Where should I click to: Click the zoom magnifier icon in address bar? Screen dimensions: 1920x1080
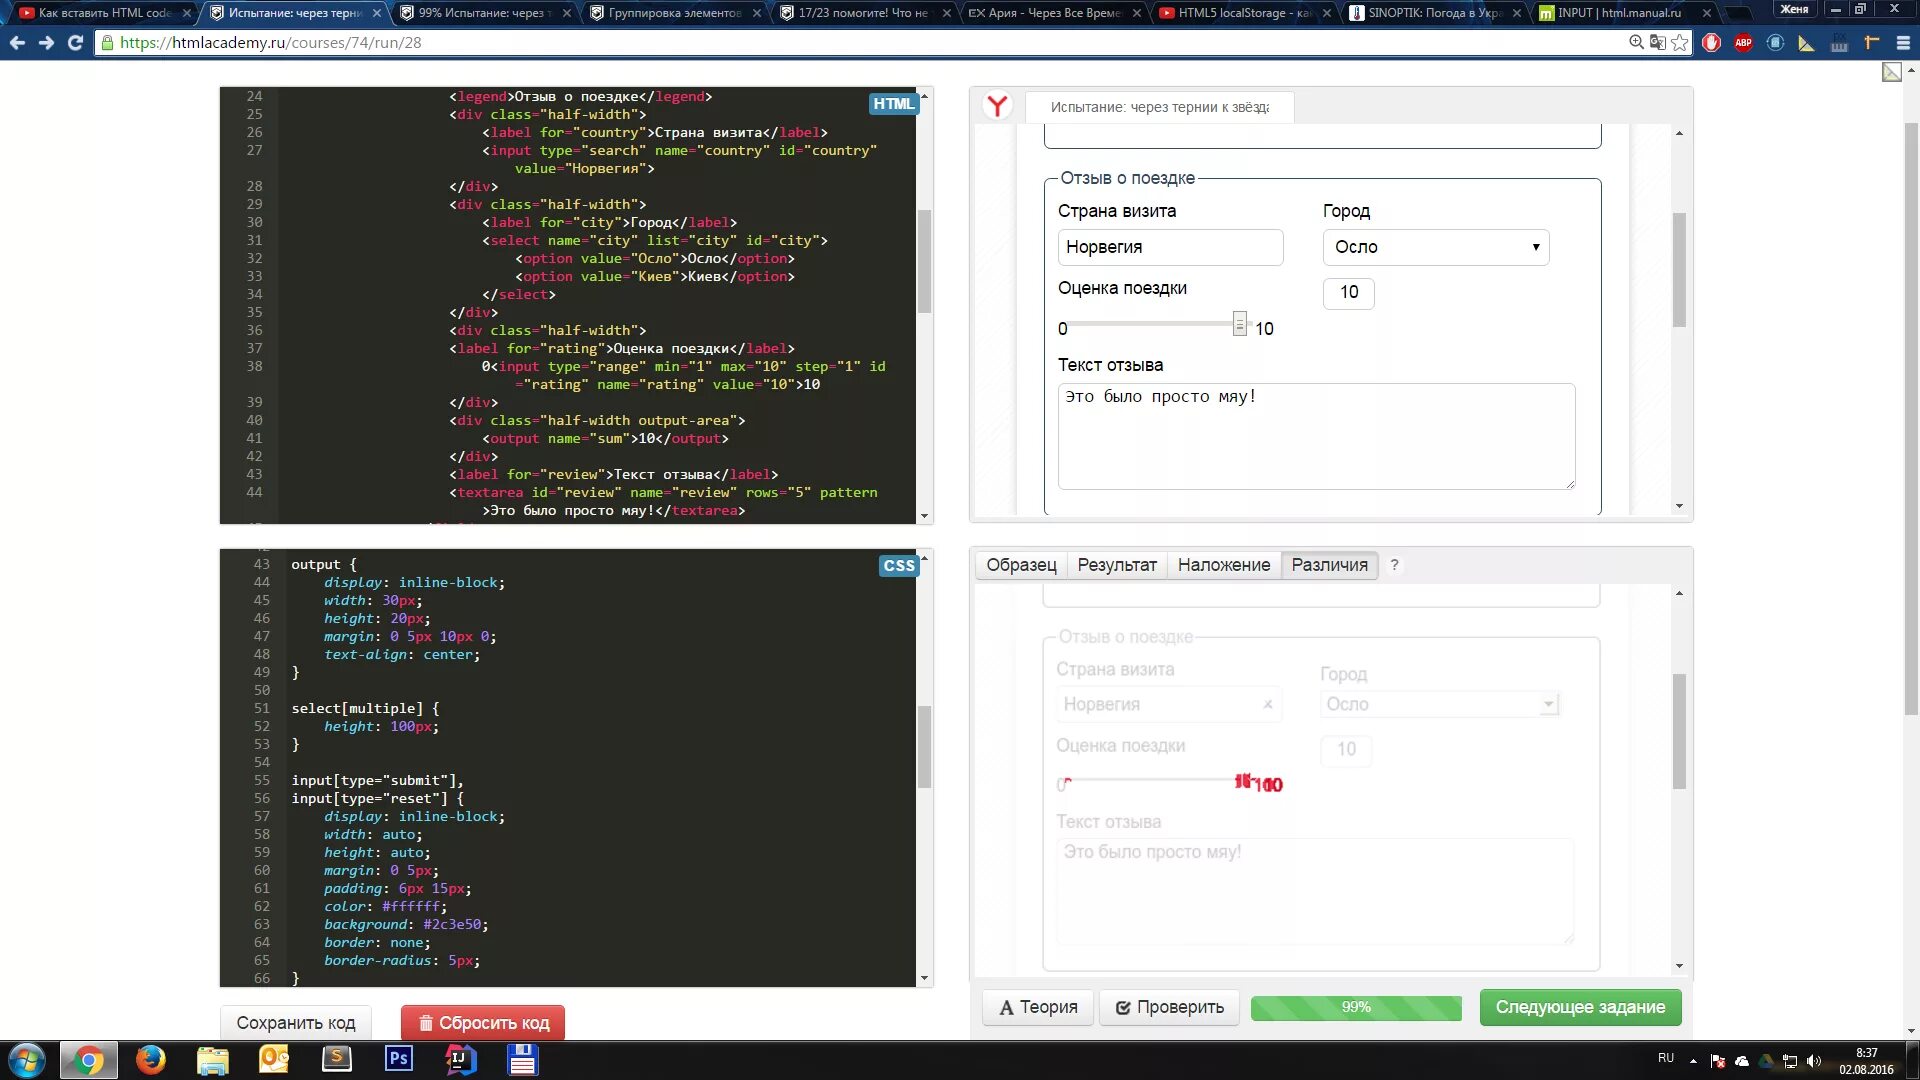click(x=1636, y=43)
